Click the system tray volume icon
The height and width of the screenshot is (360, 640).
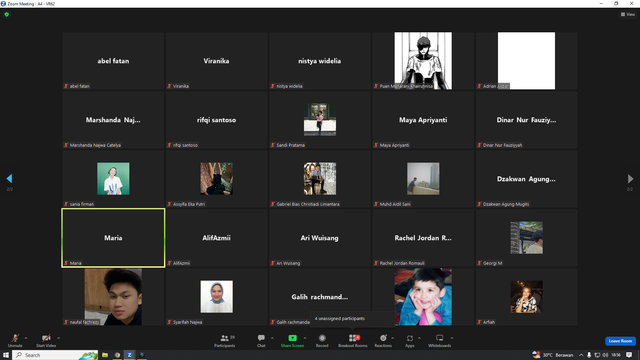[x=605, y=355]
